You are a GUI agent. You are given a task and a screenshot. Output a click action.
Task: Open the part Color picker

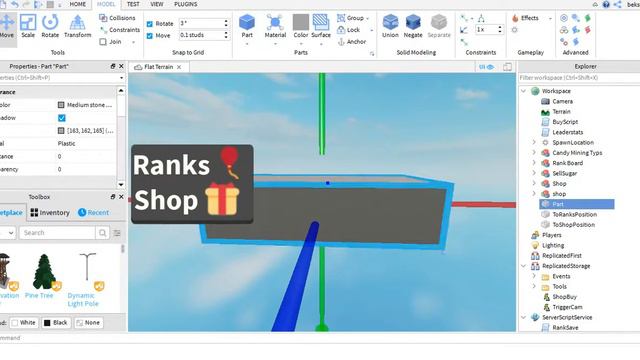point(301,26)
